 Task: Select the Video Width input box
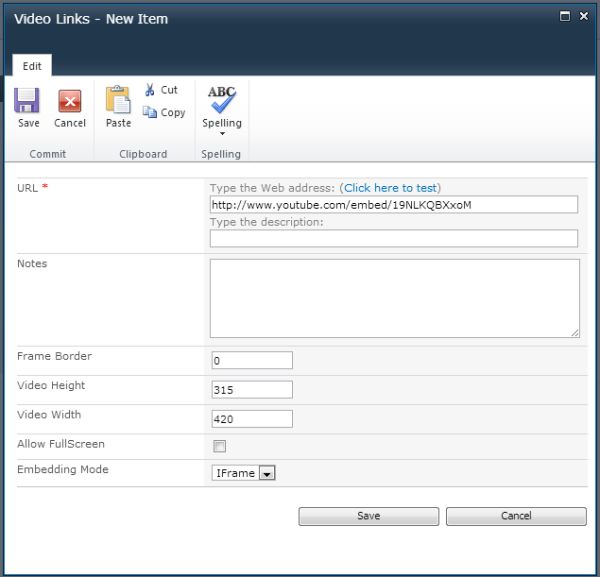coord(252,419)
